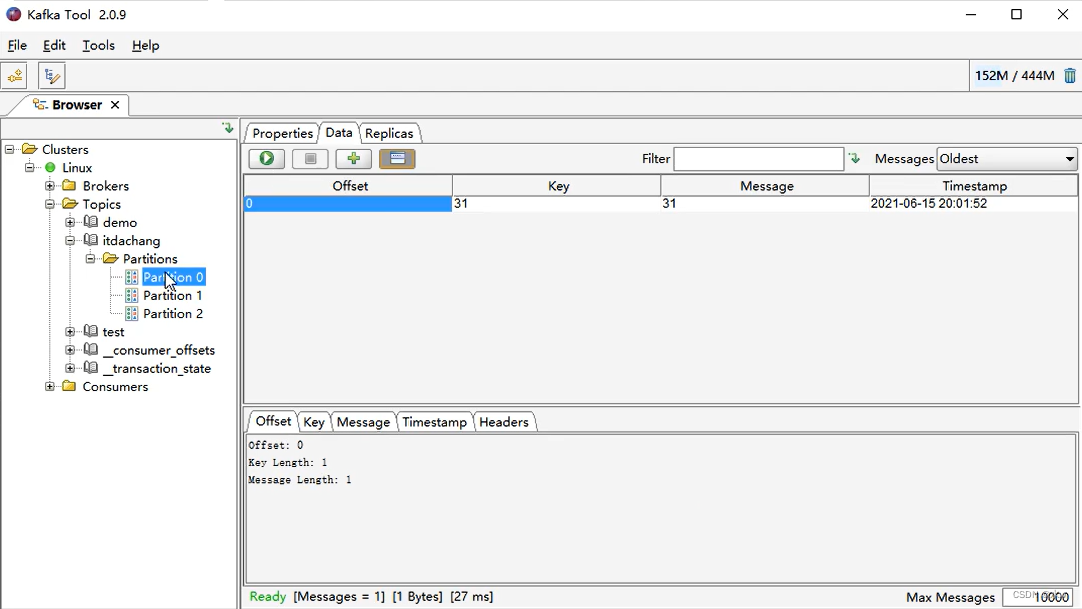
Task: Open the Key detail tab
Action: pyautogui.click(x=314, y=422)
